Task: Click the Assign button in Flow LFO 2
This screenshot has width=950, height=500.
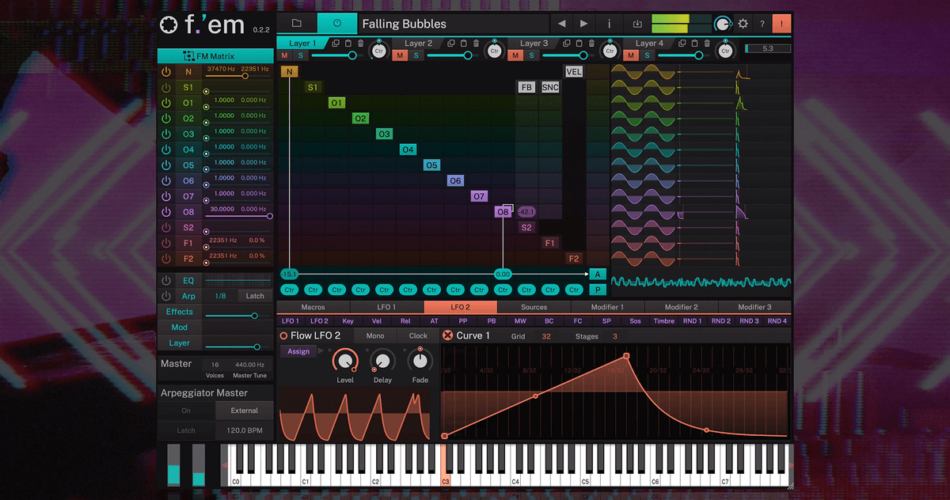Action: click(298, 352)
